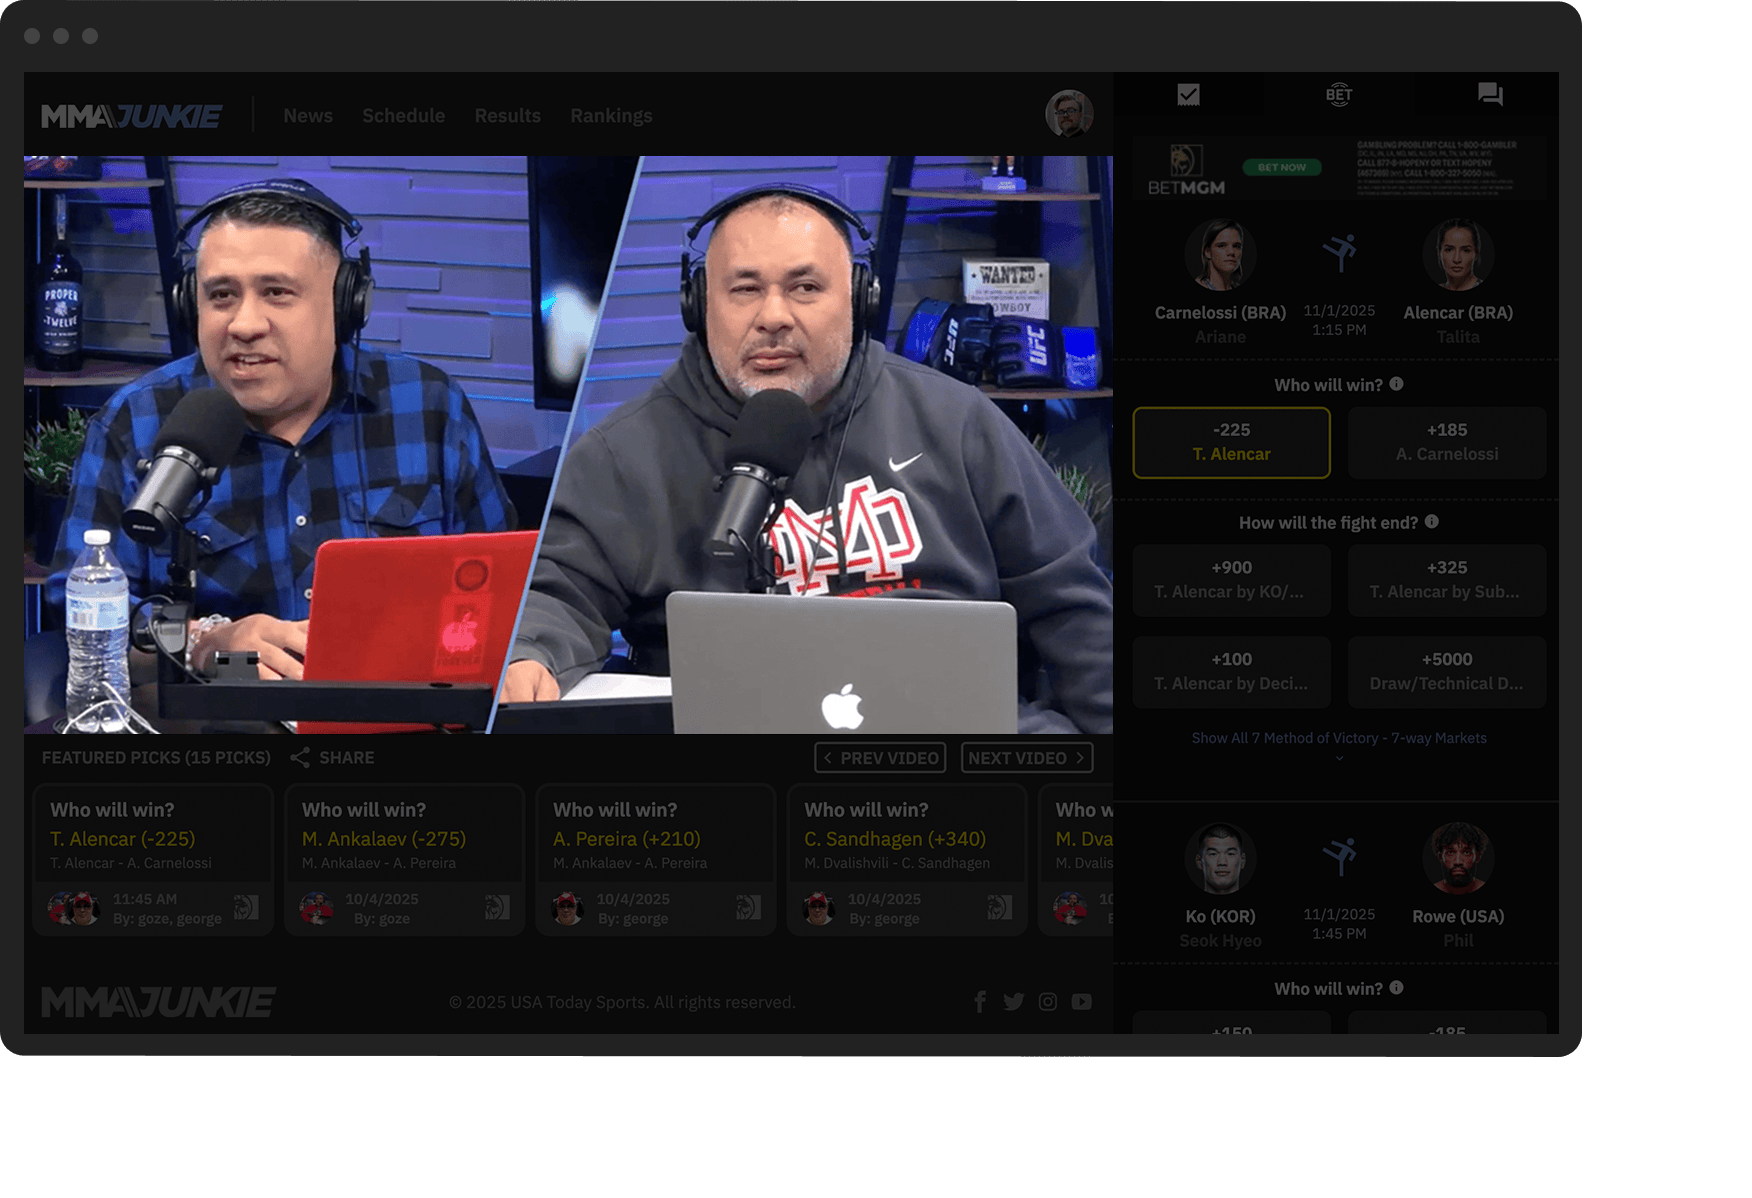Viewport: 1752px width, 1198px height.
Task: Open the user profile avatar menu
Action: tap(1068, 114)
